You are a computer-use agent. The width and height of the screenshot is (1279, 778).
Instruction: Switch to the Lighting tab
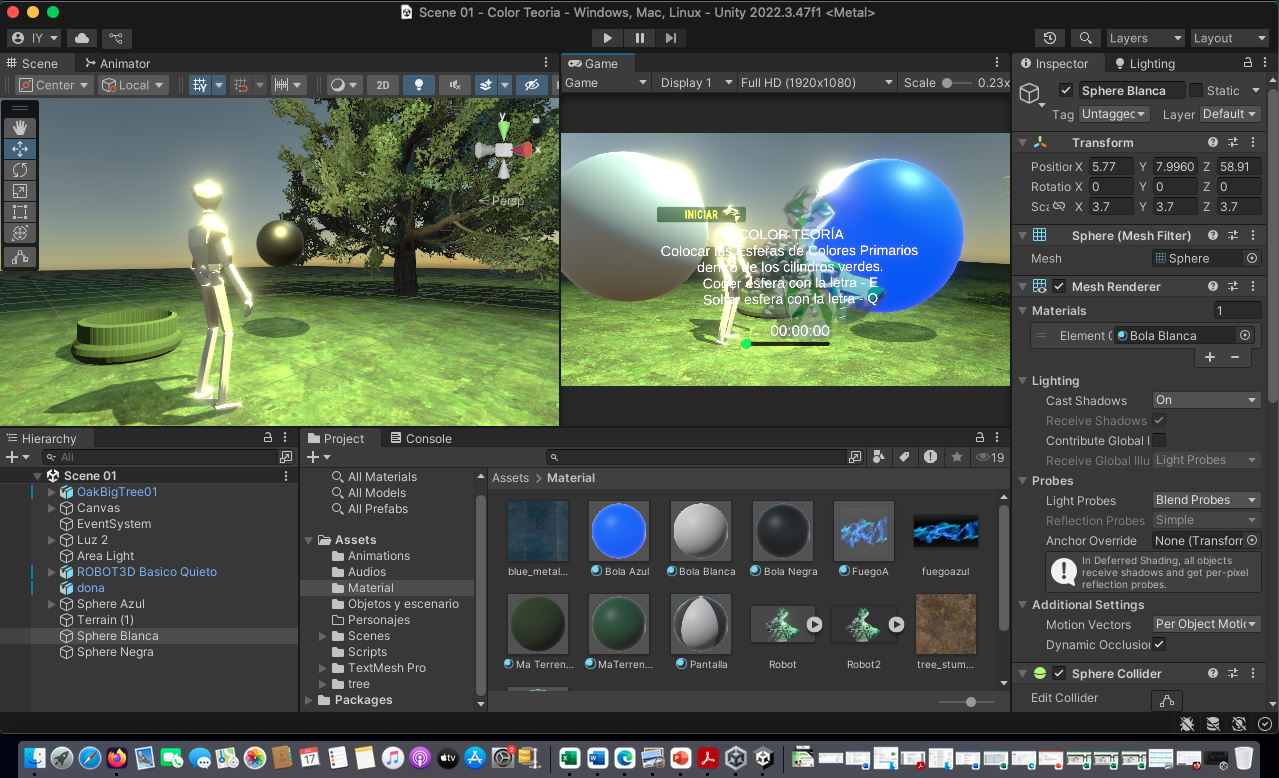point(1145,63)
